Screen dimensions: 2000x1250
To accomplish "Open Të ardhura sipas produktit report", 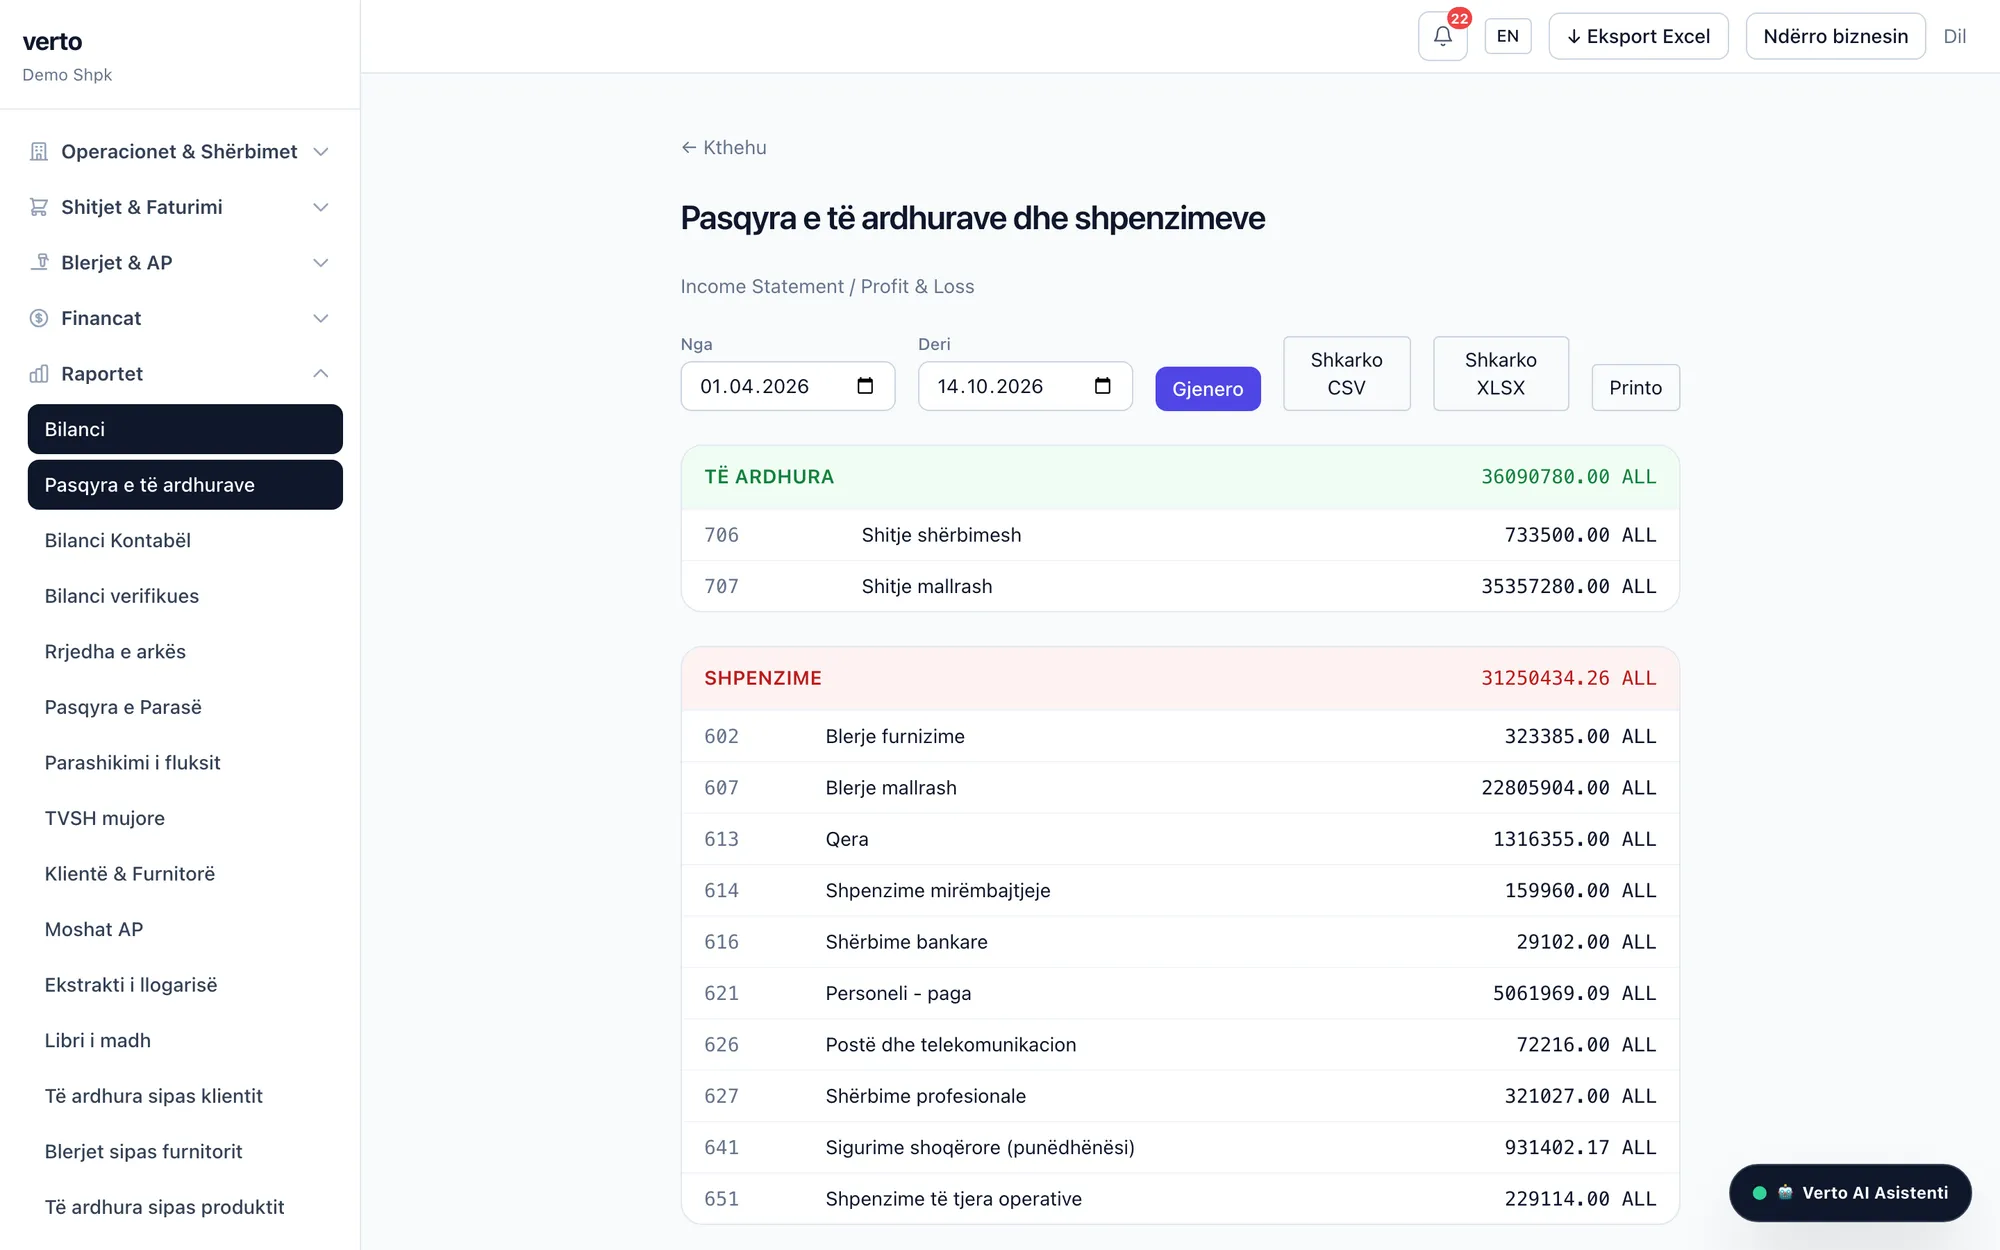I will point(185,1206).
